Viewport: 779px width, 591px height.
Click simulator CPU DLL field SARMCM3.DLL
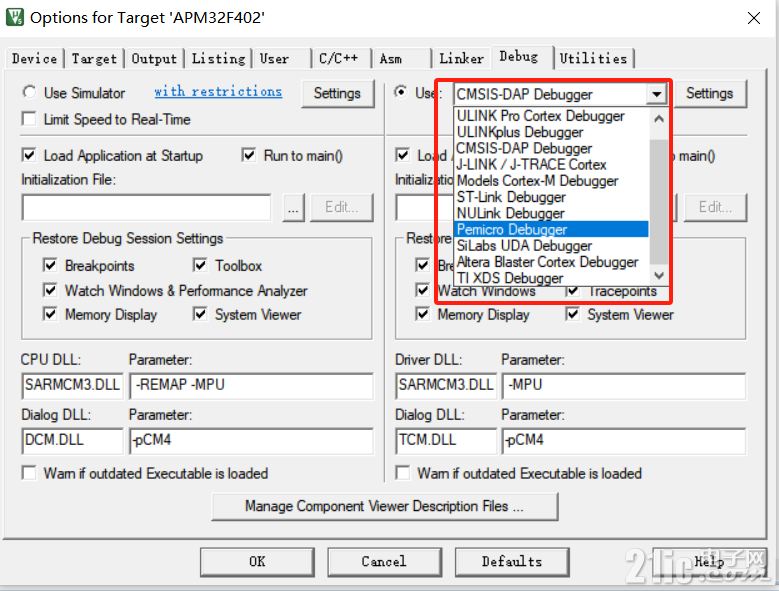point(72,385)
